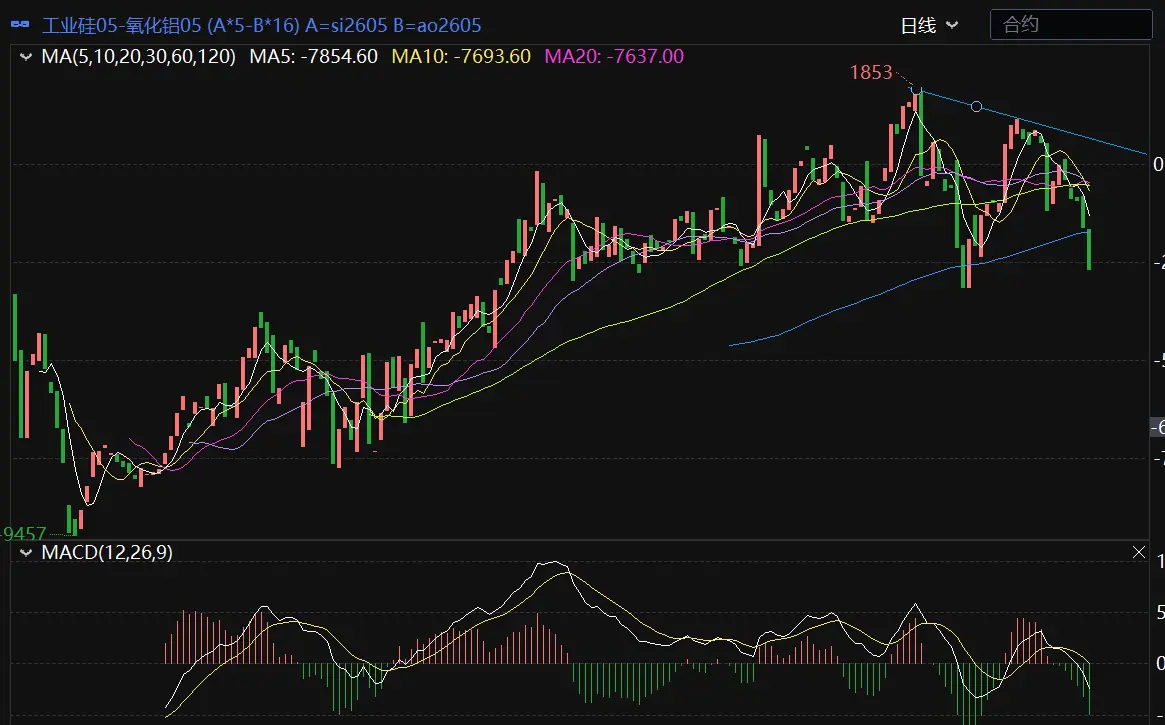This screenshot has width=1165, height=725.
Task: Click the 9457 low price label
Action: pos(25,532)
